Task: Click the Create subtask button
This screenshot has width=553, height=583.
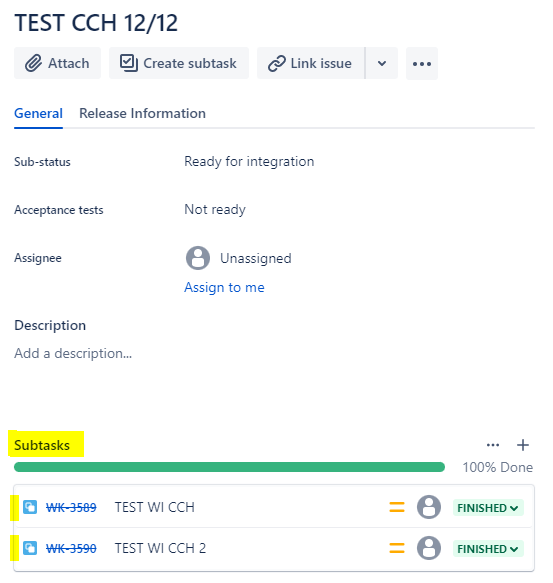Action: pos(179,63)
